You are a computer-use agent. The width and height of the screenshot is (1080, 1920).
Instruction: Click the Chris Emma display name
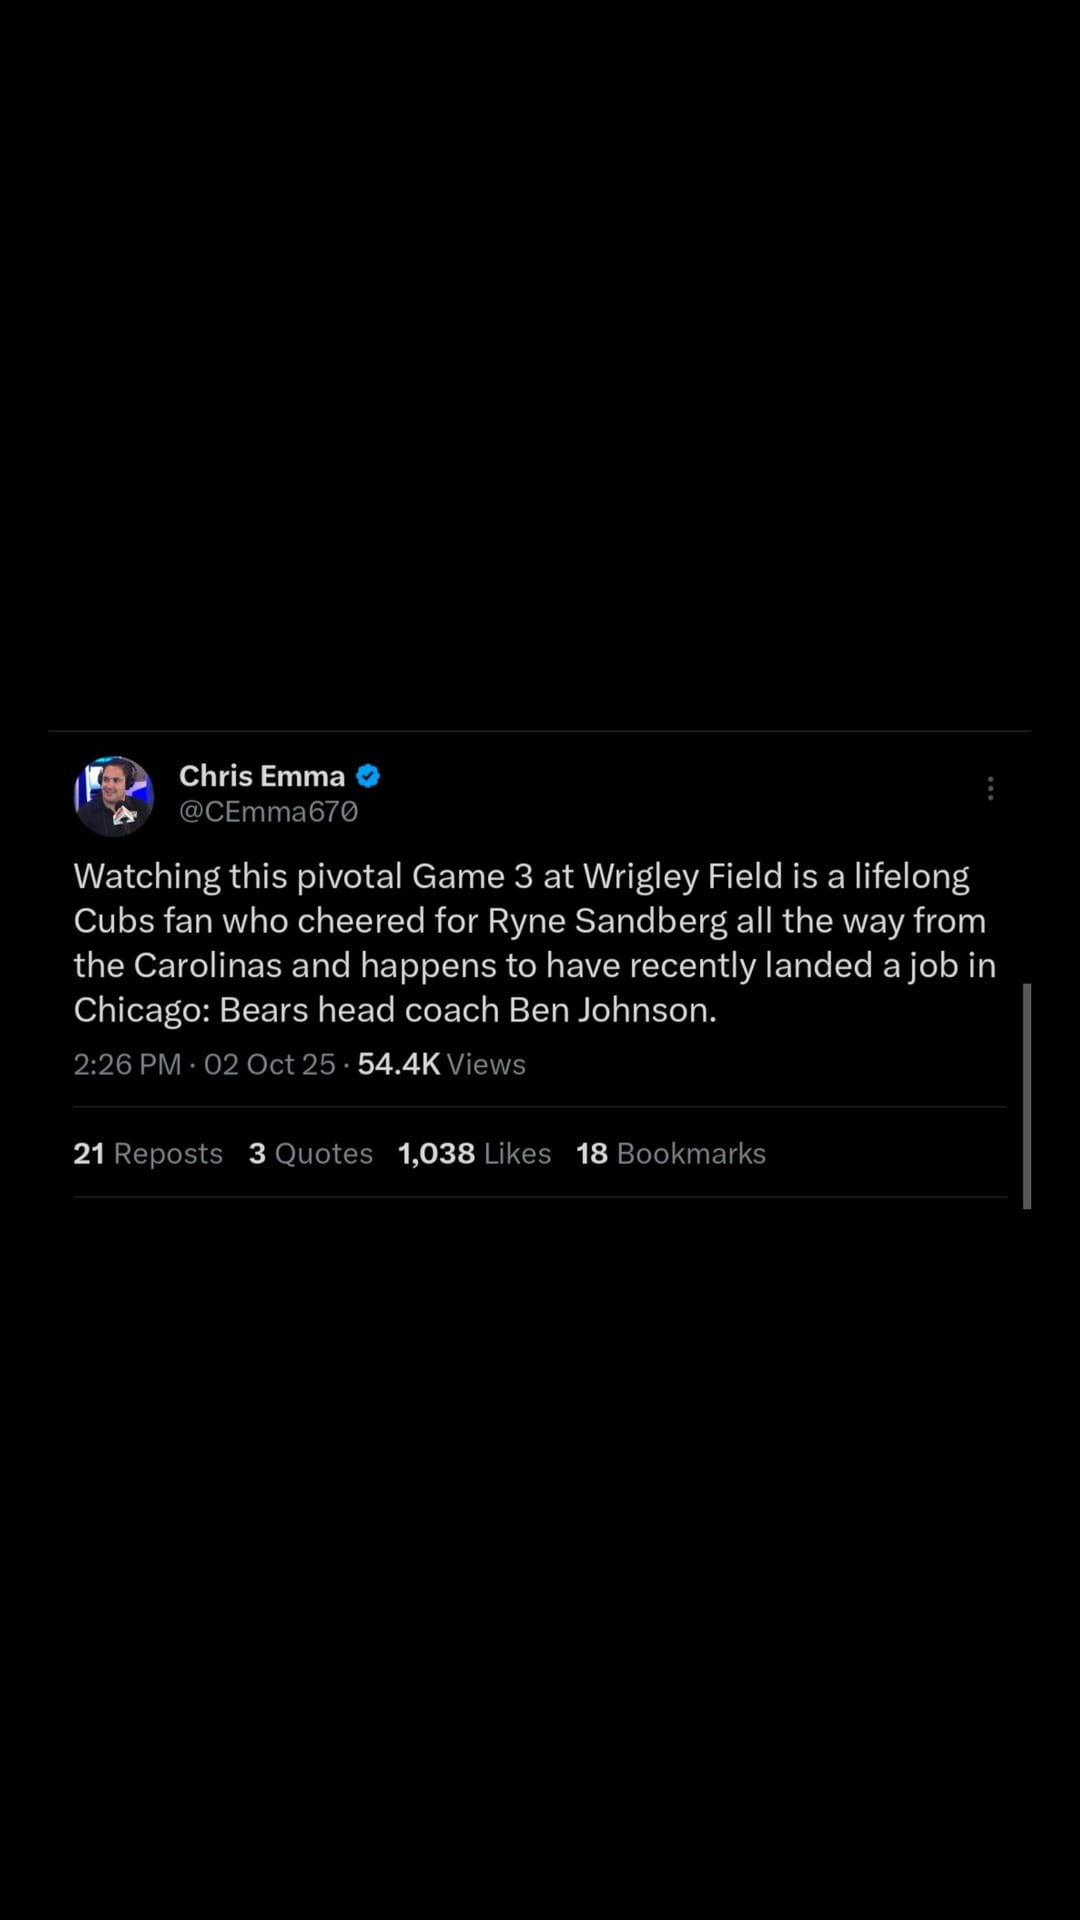[x=261, y=776]
